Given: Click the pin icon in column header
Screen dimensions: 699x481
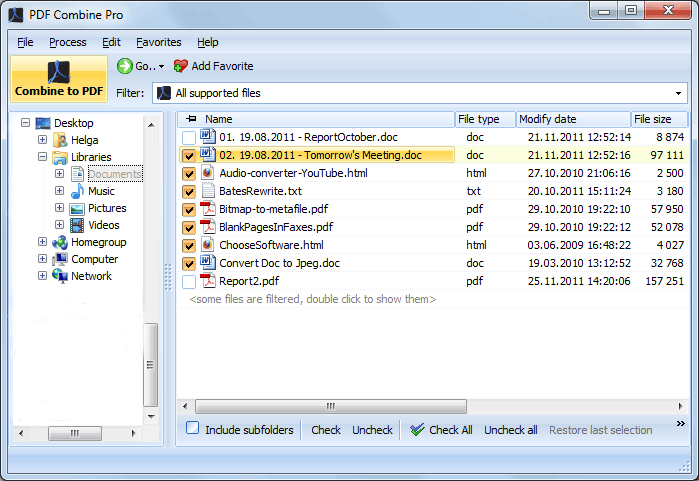Looking at the screenshot, I should [191, 119].
